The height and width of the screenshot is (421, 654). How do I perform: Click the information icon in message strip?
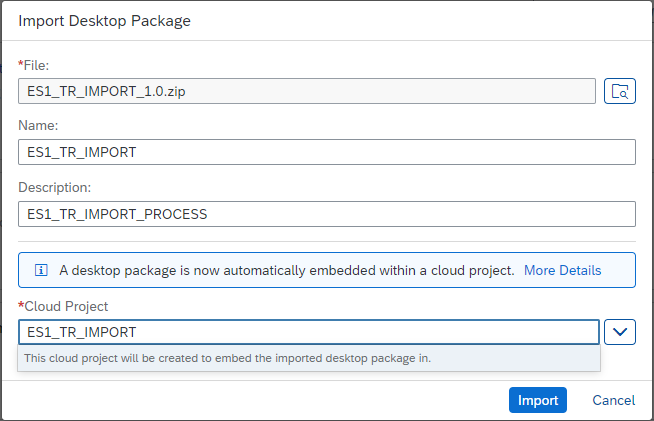click(41, 270)
